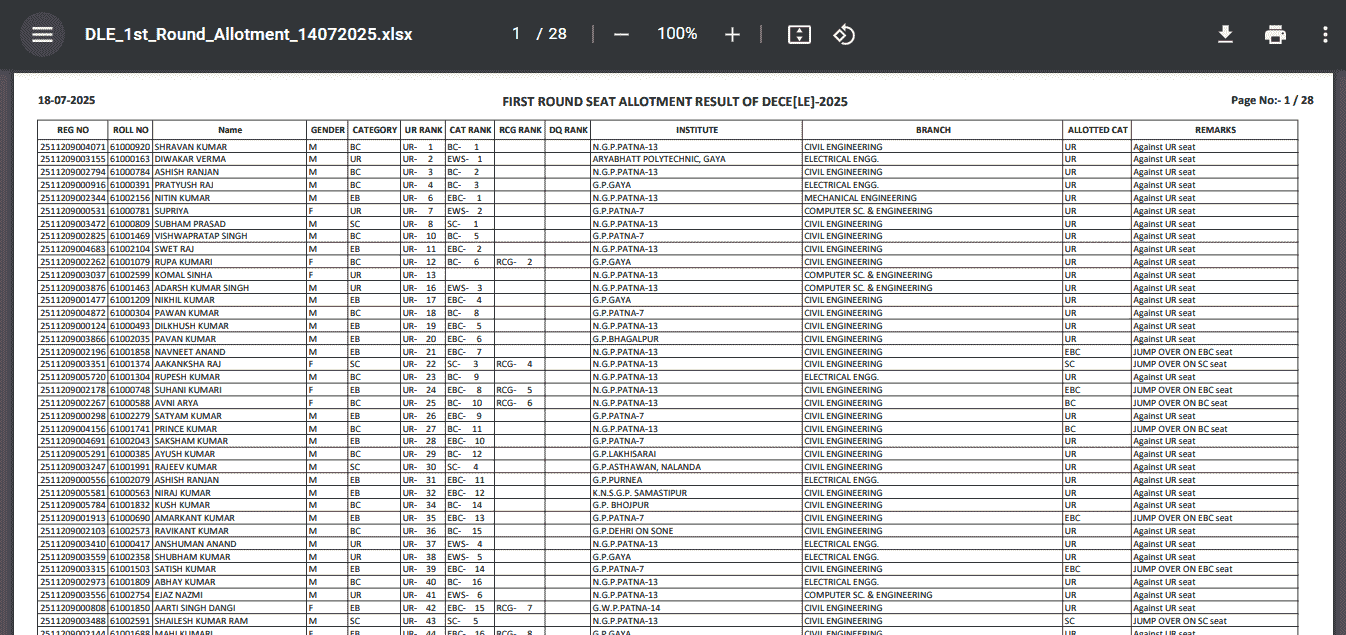Click the REMARKS column header
This screenshot has height=635, width=1346.
point(1214,130)
